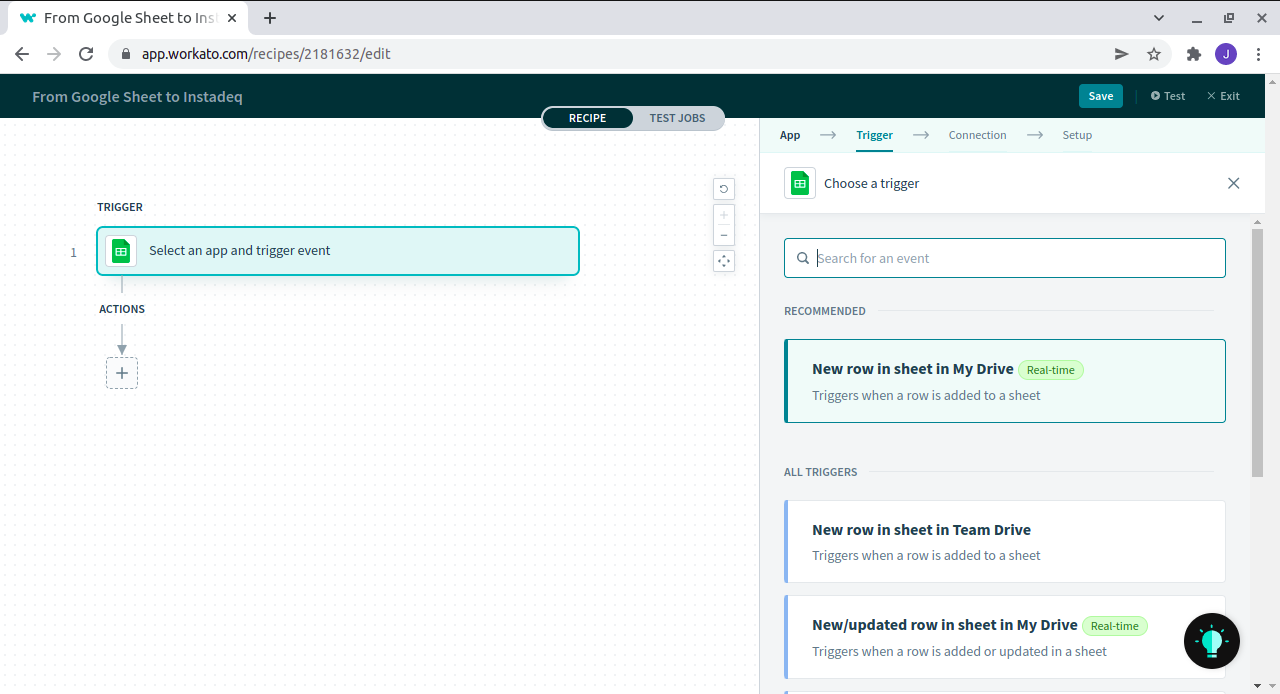
Task: Go back in the browser
Action: (22, 54)
